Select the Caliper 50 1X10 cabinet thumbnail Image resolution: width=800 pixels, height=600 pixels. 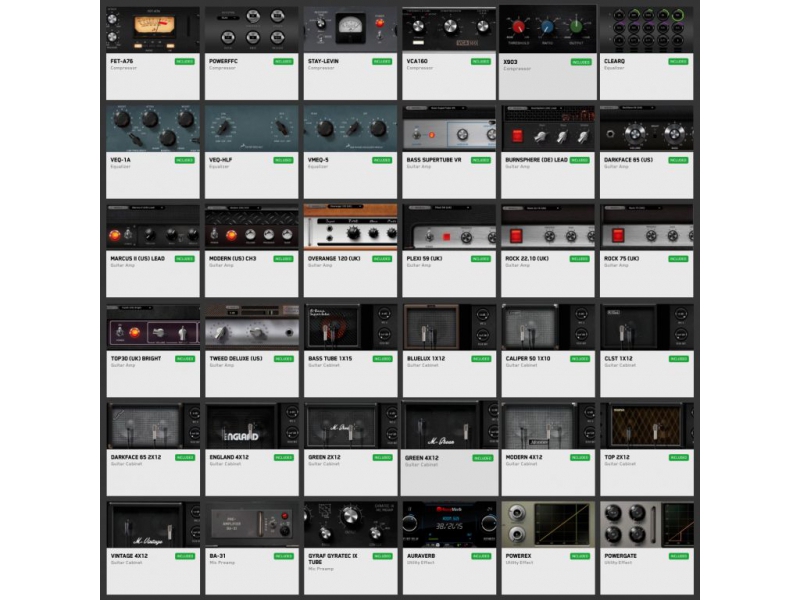548,328
